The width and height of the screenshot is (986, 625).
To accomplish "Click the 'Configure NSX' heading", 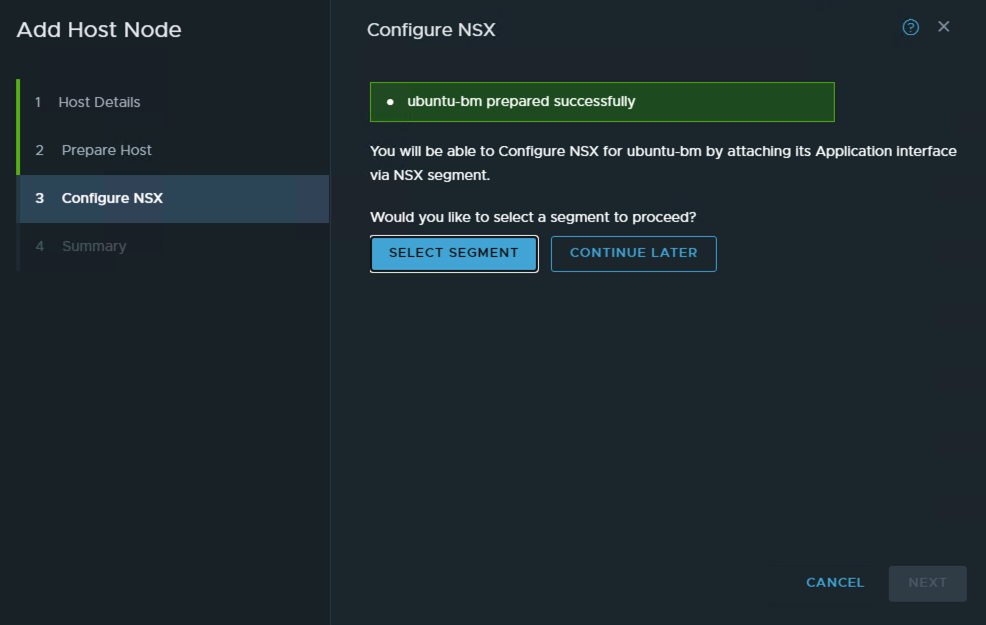I will click(x=431, y=30).
